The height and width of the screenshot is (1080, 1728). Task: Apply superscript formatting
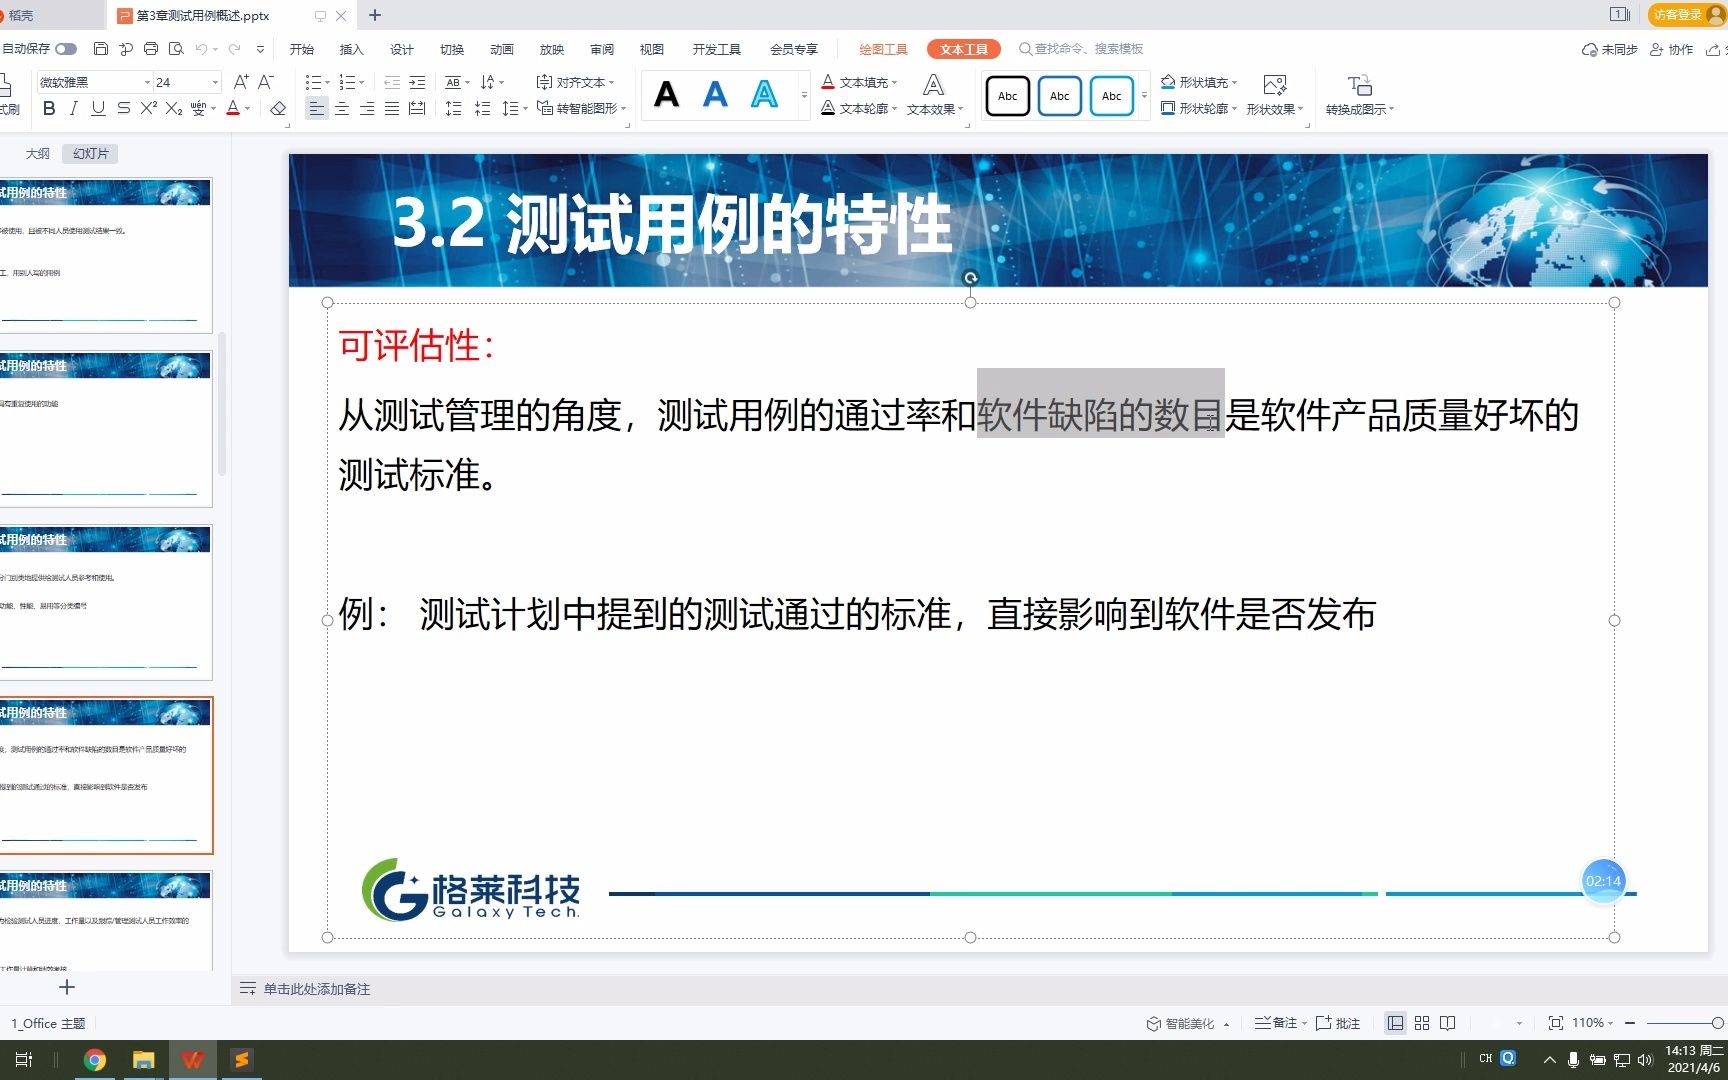click(x=148, y=108)
